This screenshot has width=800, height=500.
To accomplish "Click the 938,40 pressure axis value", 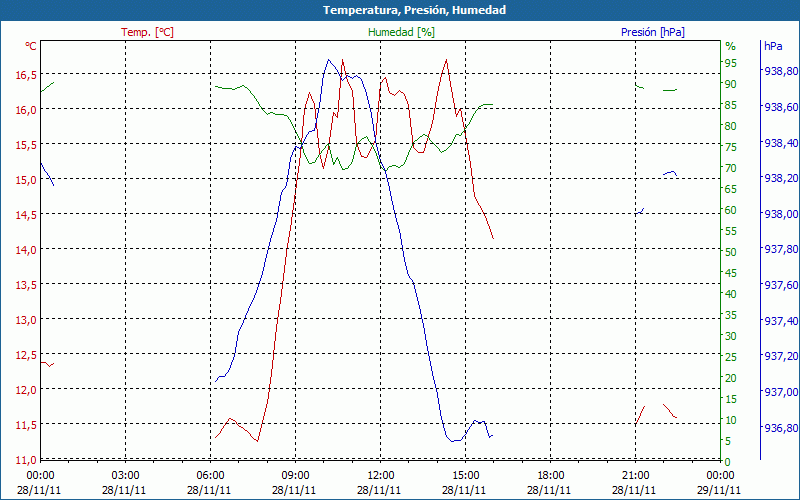I will click(781, 143).
